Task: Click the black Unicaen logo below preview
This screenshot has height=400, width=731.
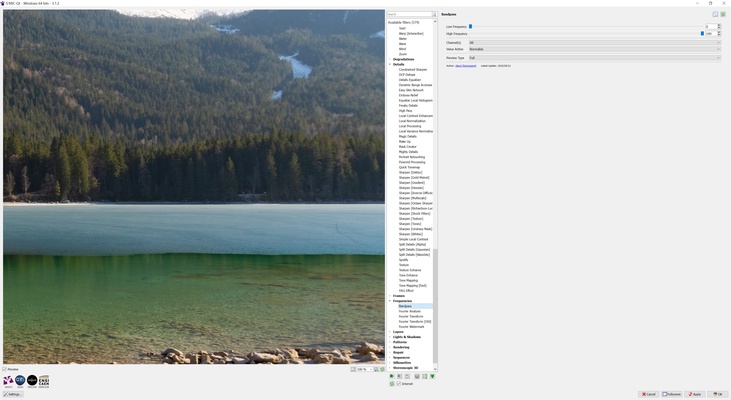Action: (x=32, y=381)
